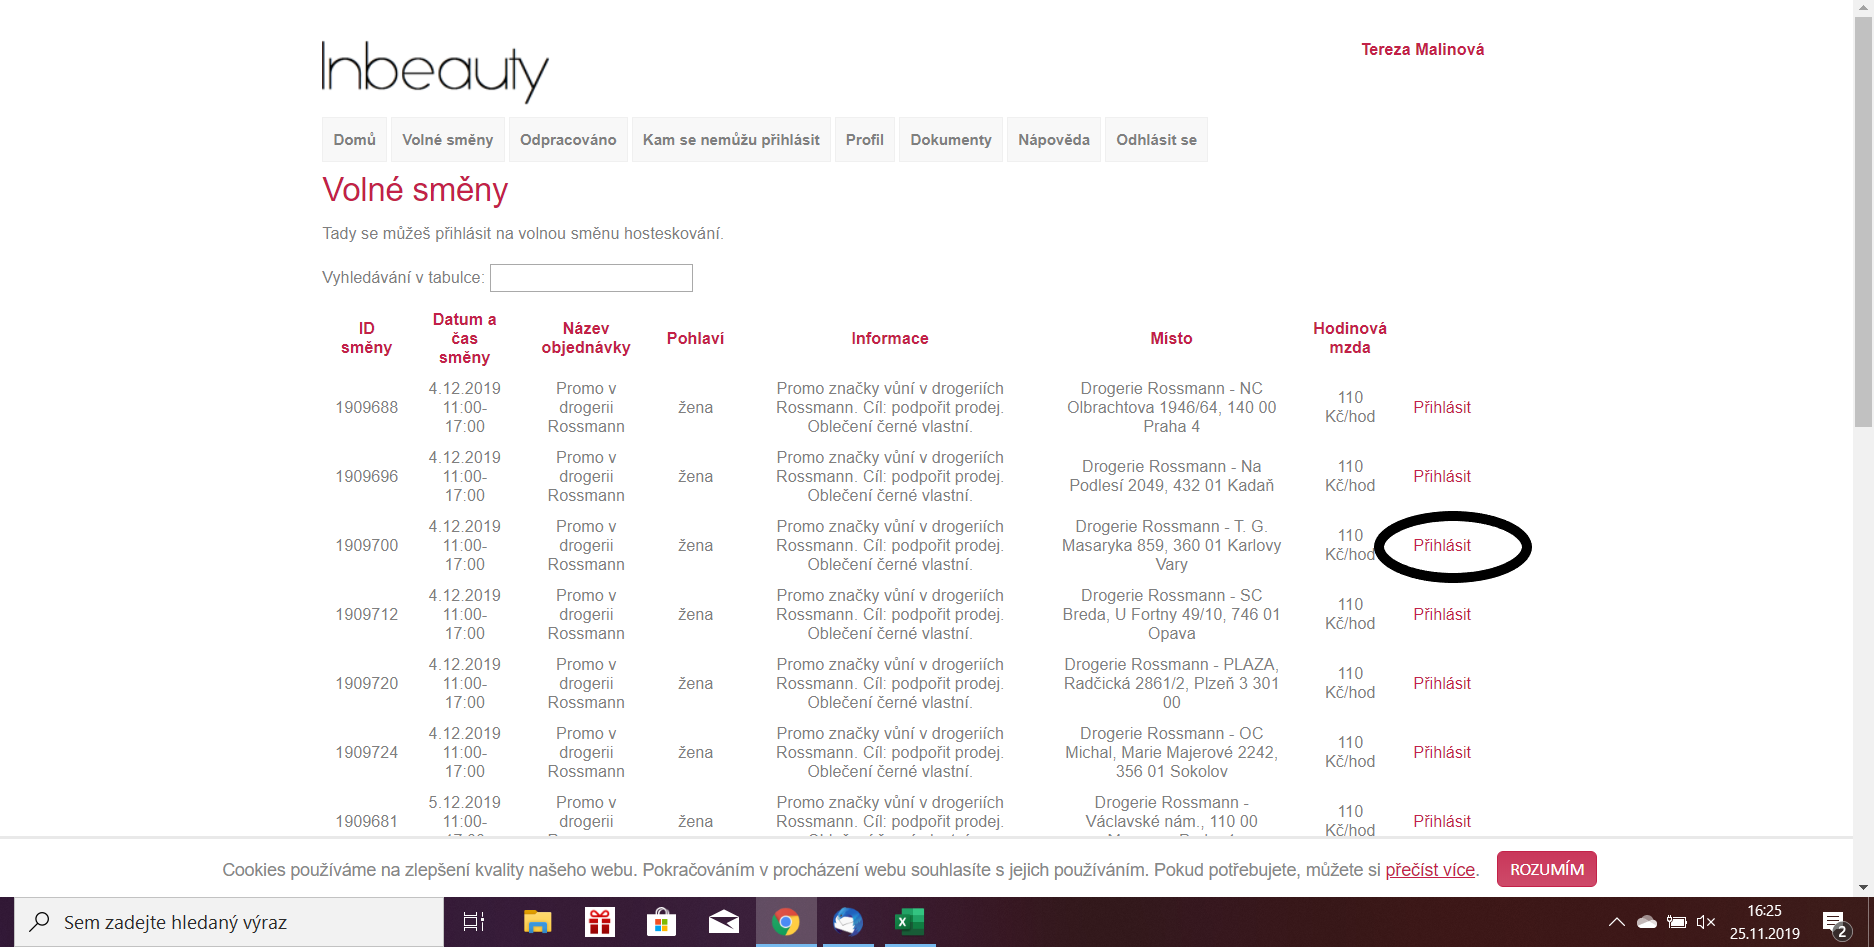Viewport: 1874px width, 947px height.
Task: Click the Inbeauty logo
Action: (x=435, y=71)
